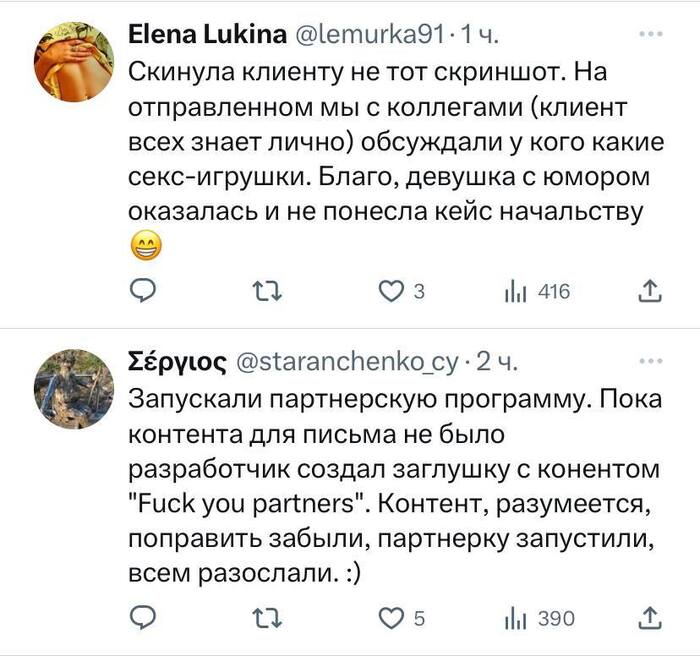Open Σέργιος display name link
The height and width of the screenshot is (656, 700).
point(178,361)
